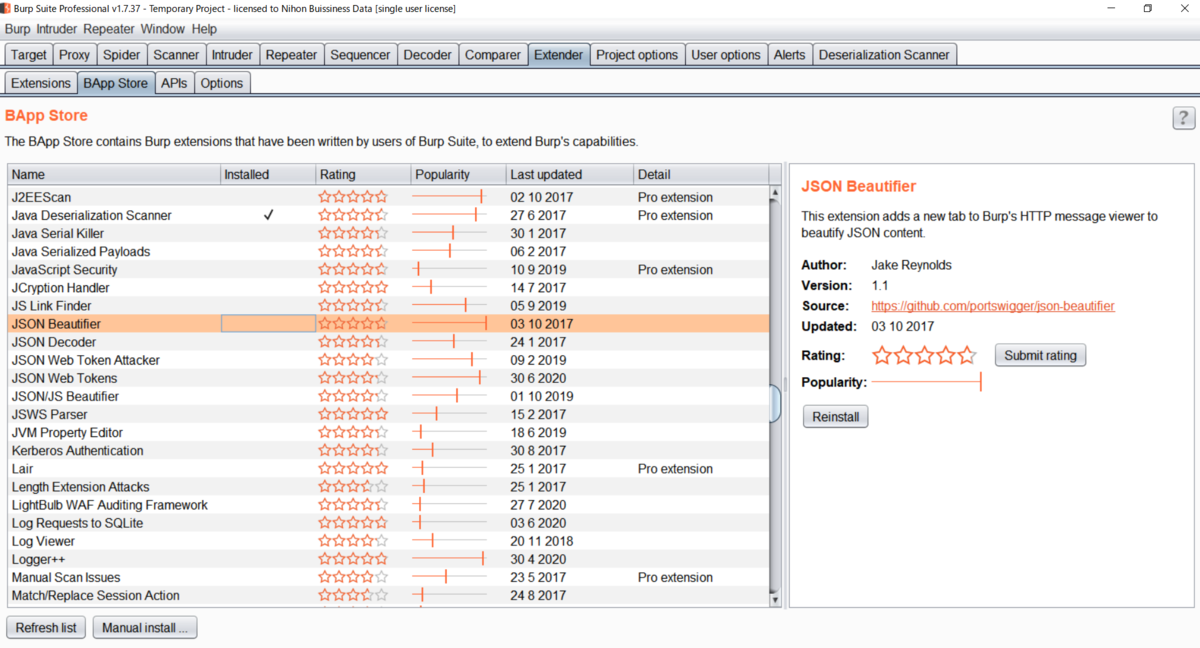Click the Reinstall button
Screen dimensions: 1200x648
click(835, 417)
